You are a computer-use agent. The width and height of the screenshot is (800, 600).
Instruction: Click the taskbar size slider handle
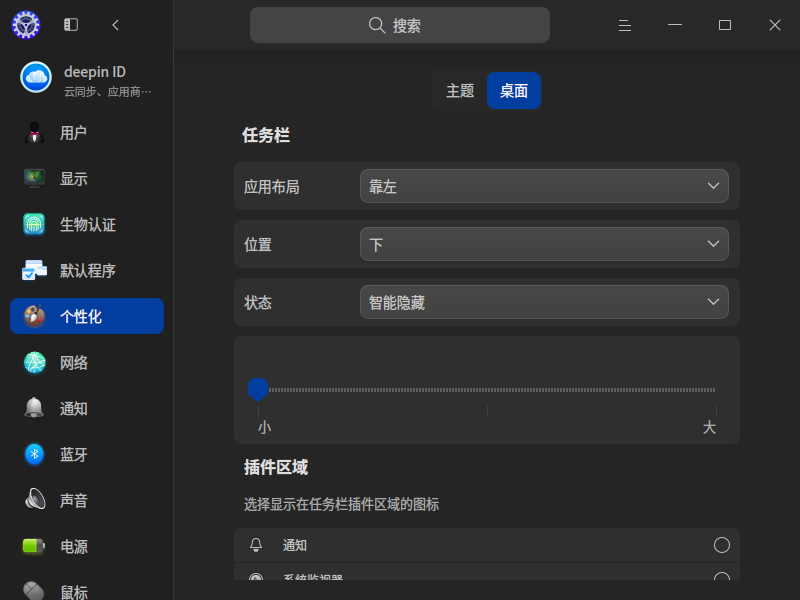point(258,389)
